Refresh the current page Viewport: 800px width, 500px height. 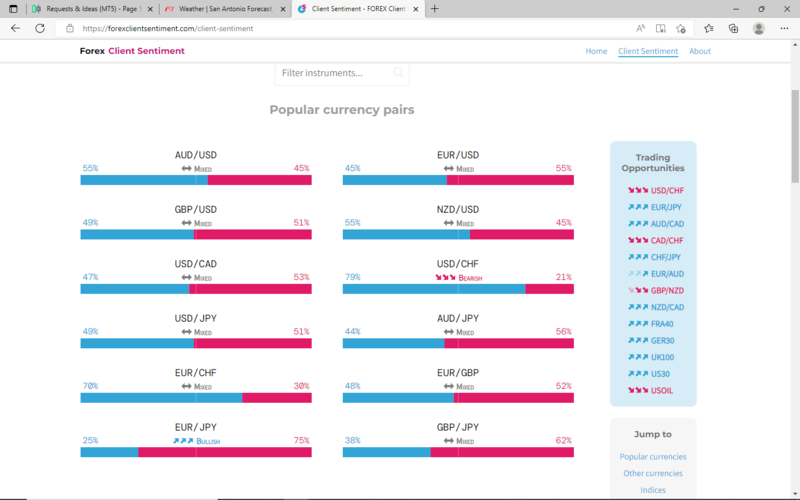[x=40, y=28]
